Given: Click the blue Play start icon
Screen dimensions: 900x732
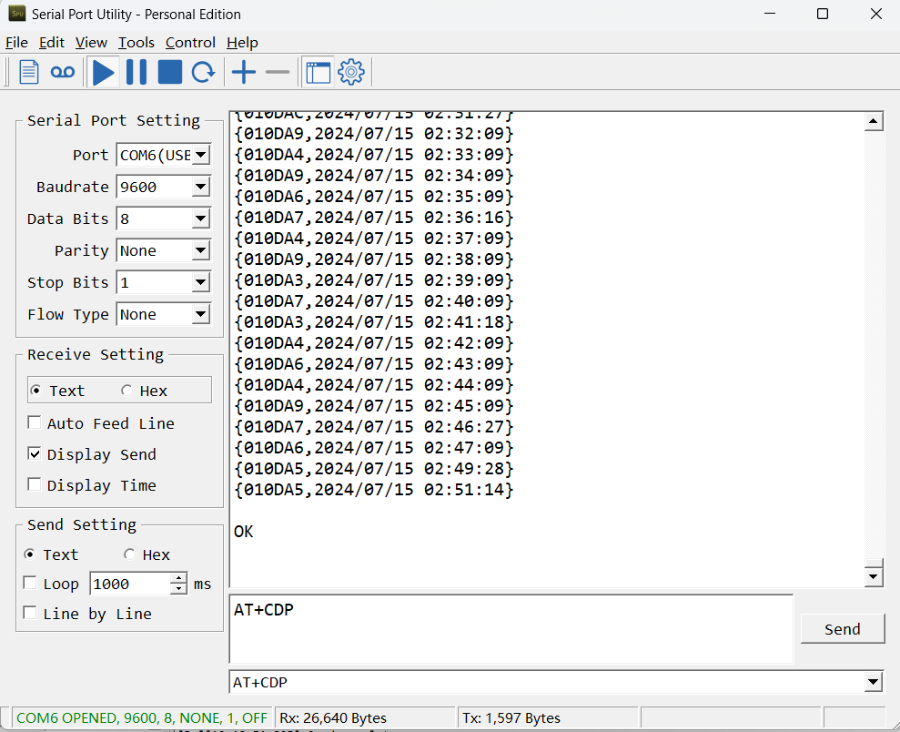Looking at the screenshot, I should (x=103, y=72).
